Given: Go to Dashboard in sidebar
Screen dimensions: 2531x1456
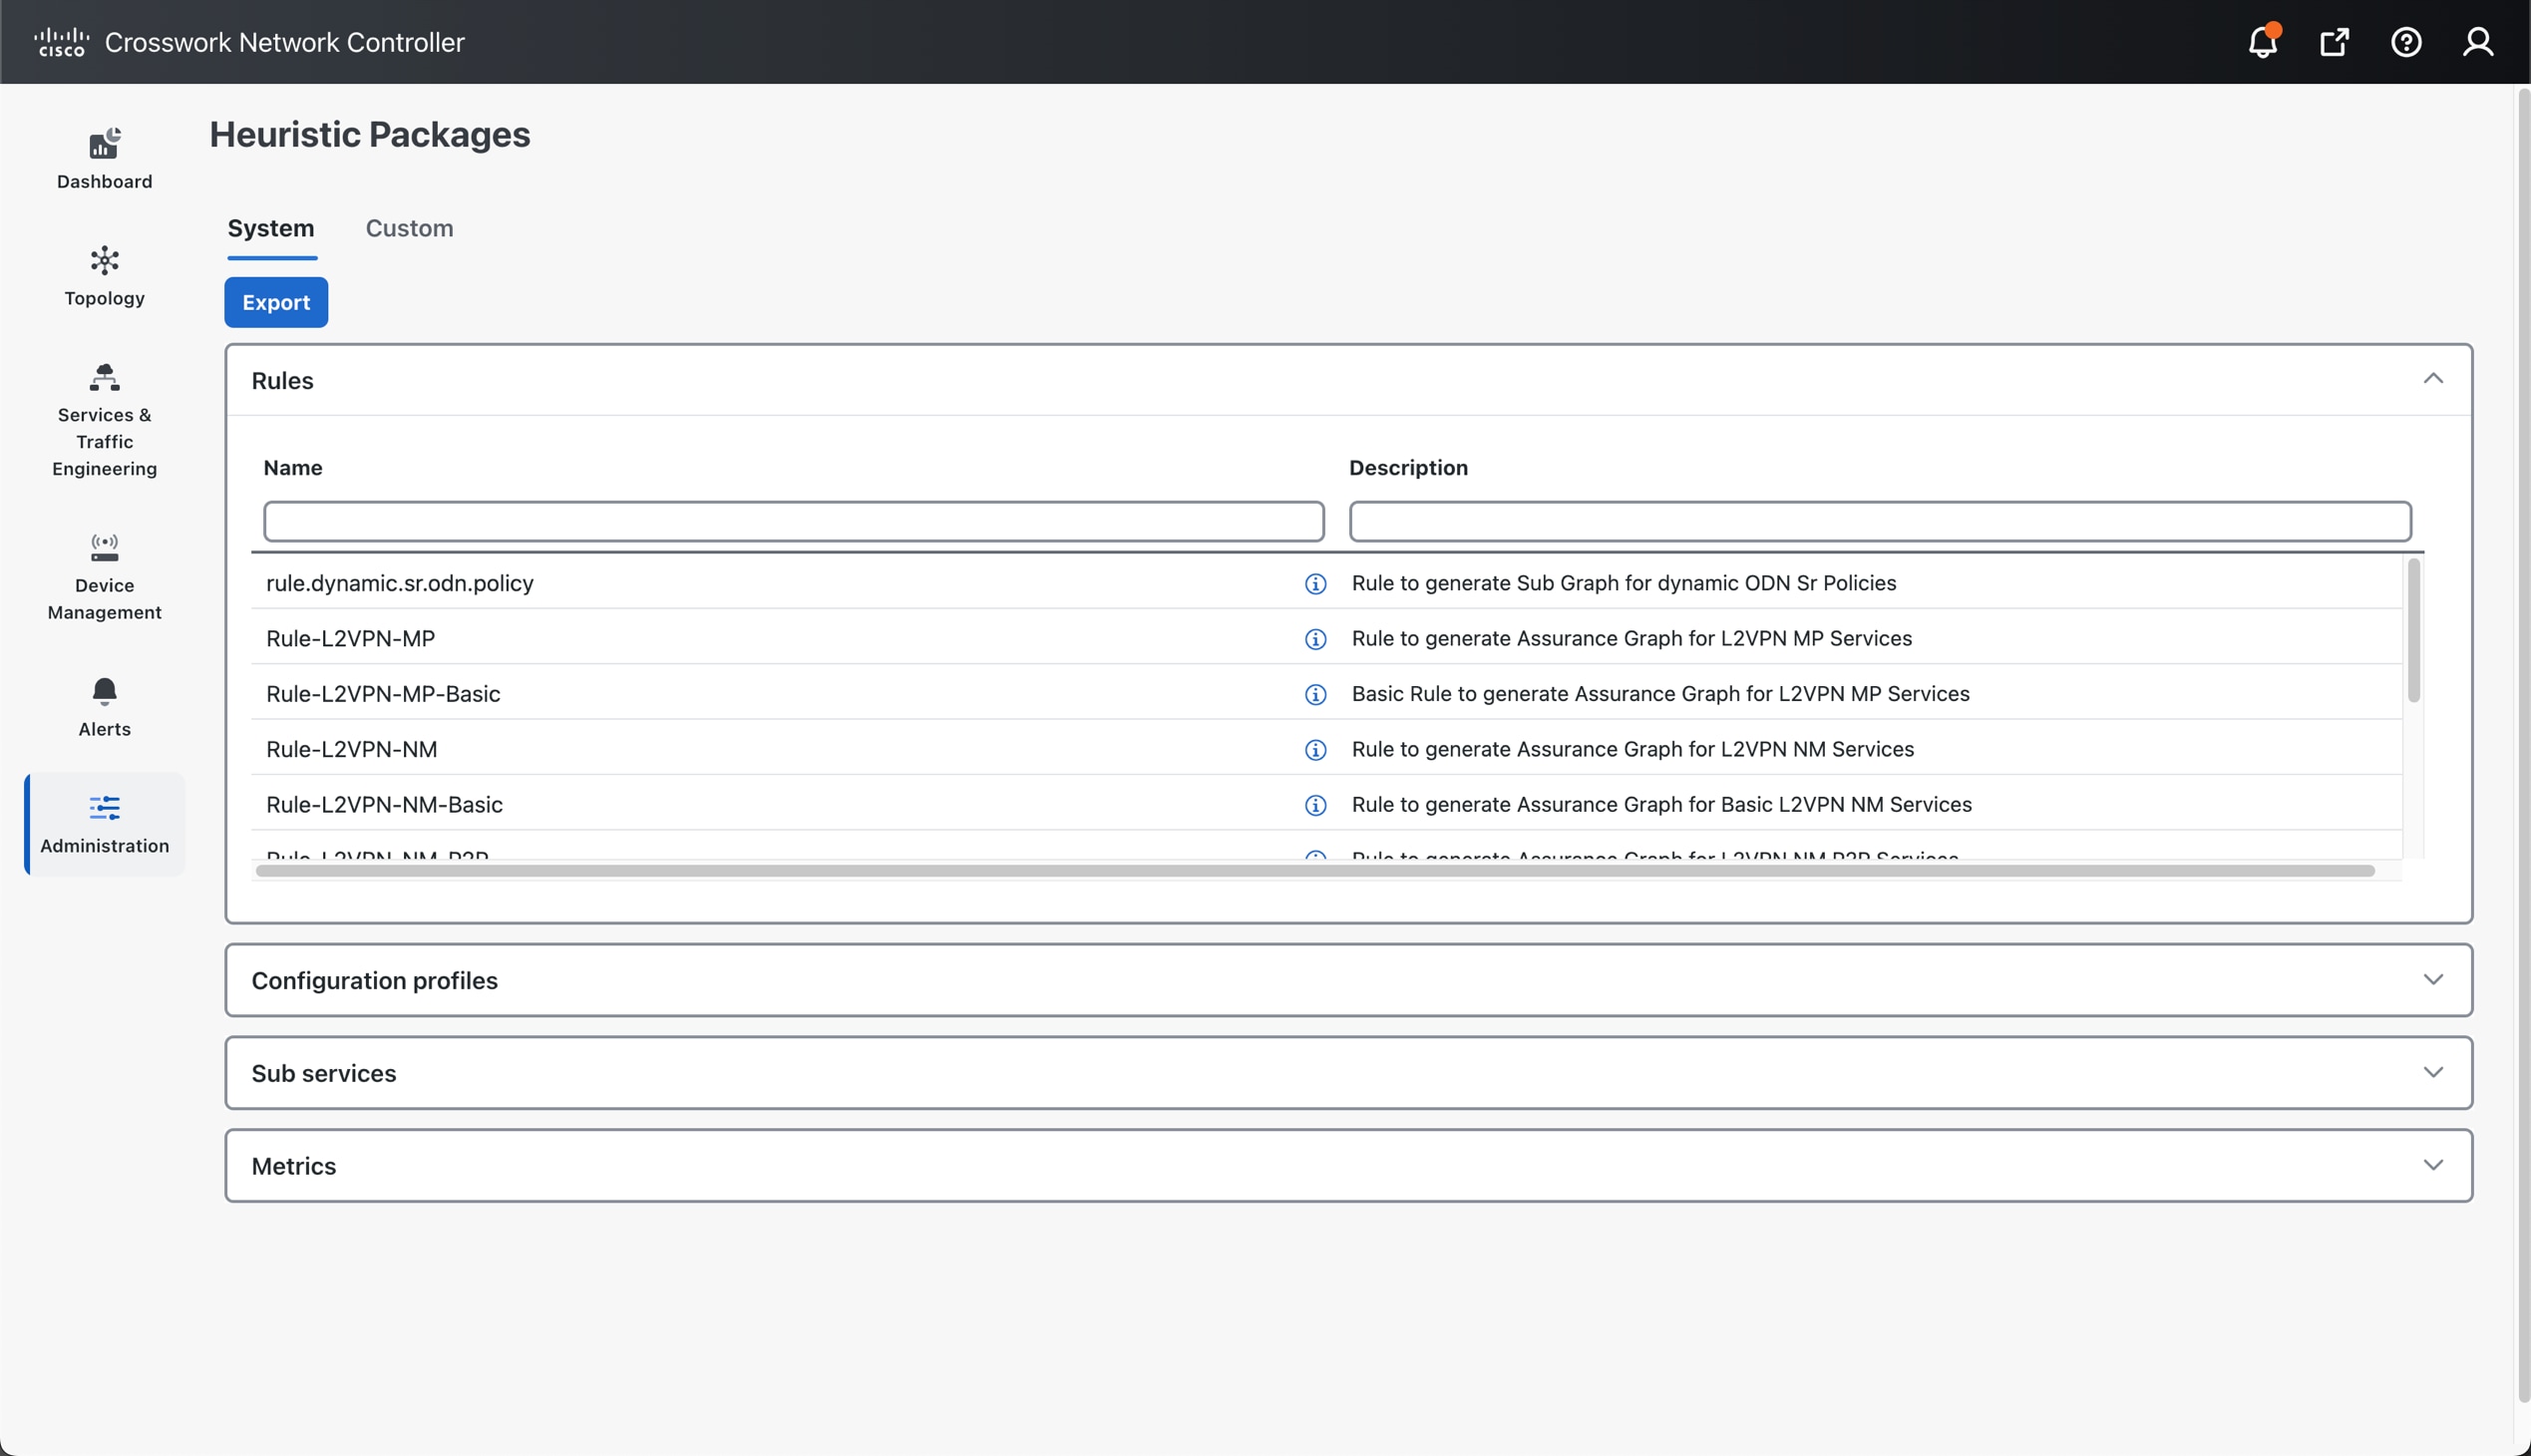Looking at the screenshot, I should click(105, 159).
